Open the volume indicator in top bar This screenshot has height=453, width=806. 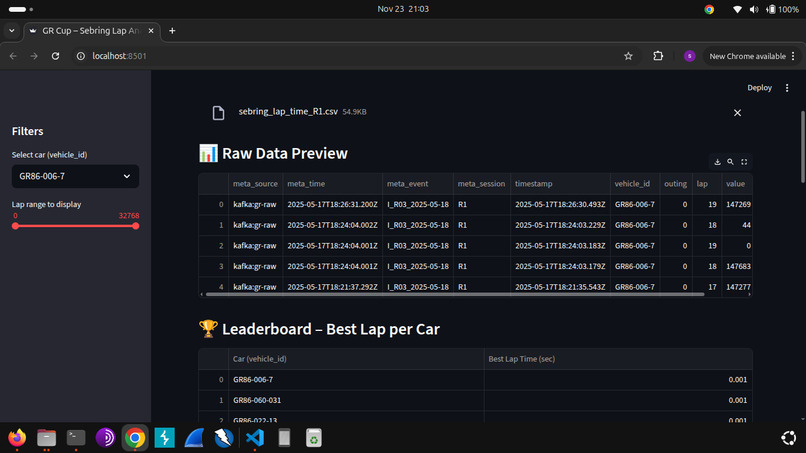click(754, 9)
